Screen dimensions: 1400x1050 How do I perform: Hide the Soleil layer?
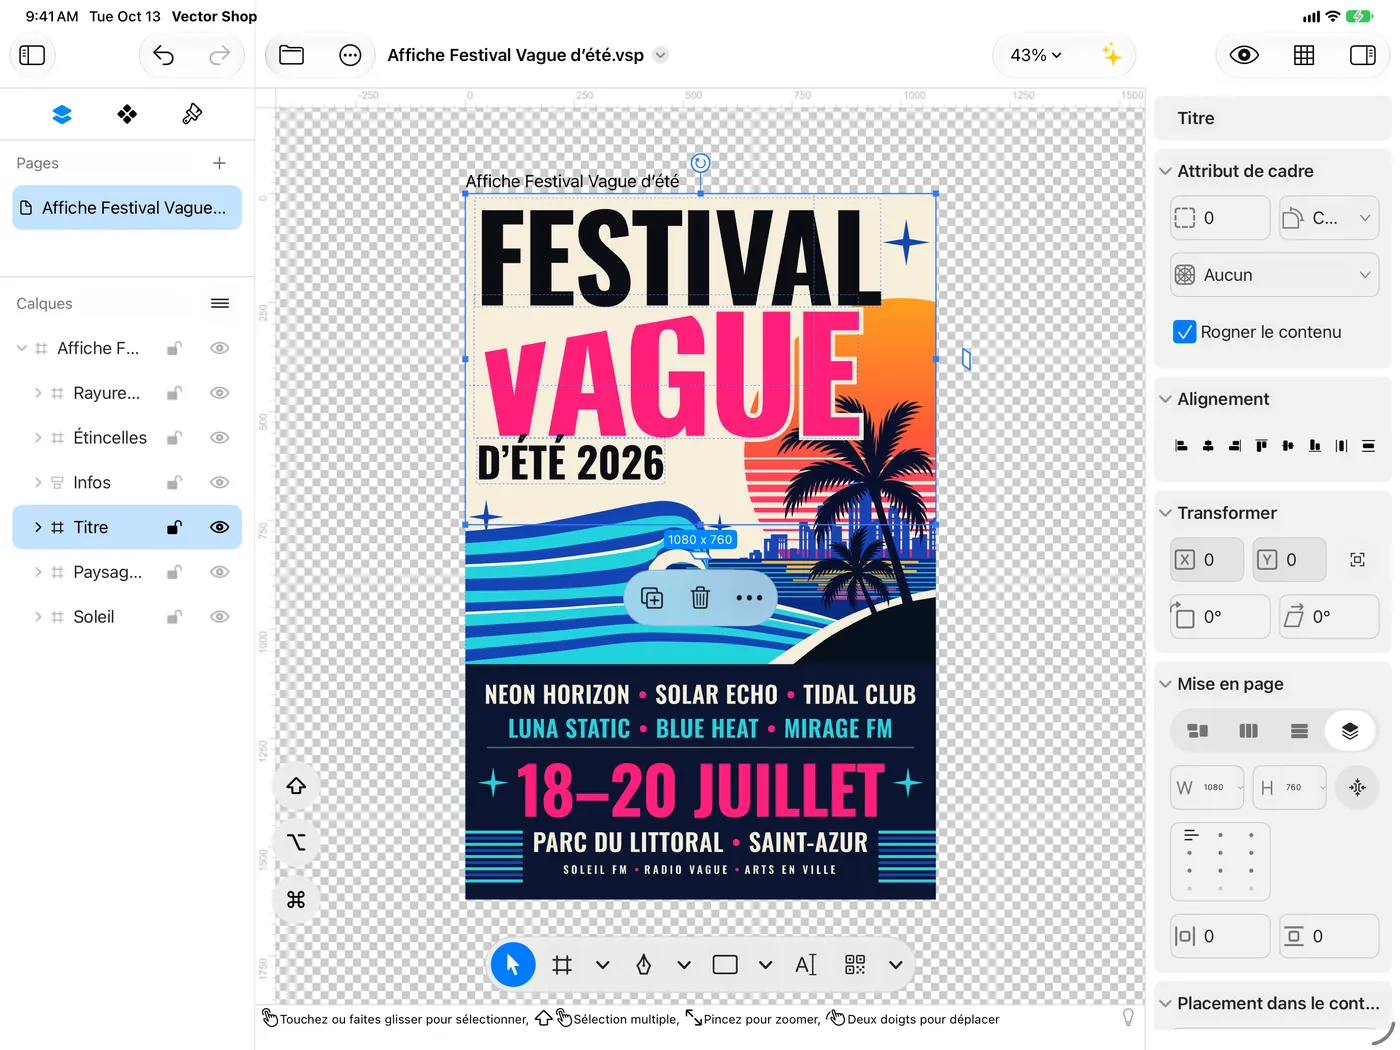(x=220, y=617)
